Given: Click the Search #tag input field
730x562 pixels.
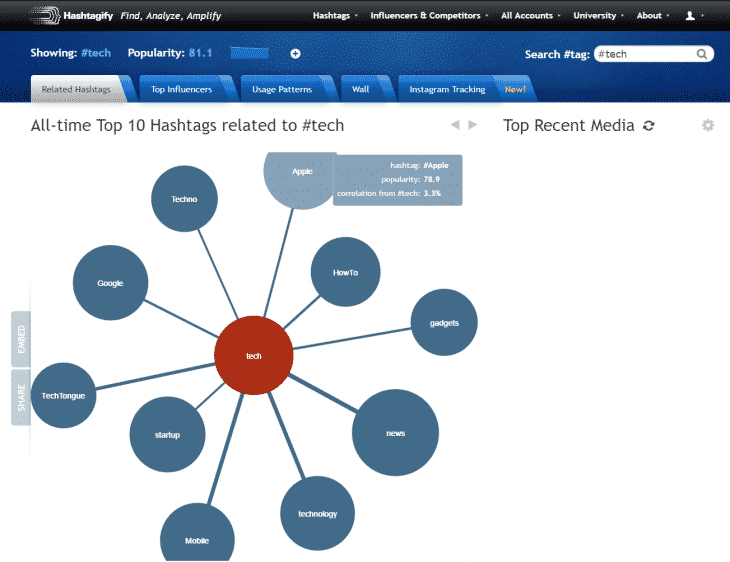Looking at the screenshot, I should tap(643, 54).
